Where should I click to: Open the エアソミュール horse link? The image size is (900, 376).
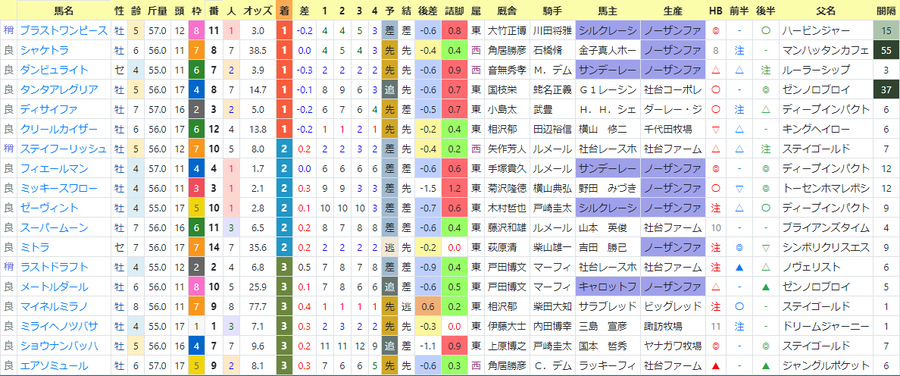click(x=54, y=366)
